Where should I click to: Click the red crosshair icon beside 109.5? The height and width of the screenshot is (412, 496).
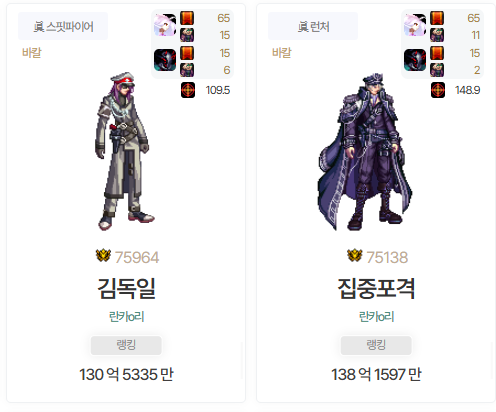[188, 90]
